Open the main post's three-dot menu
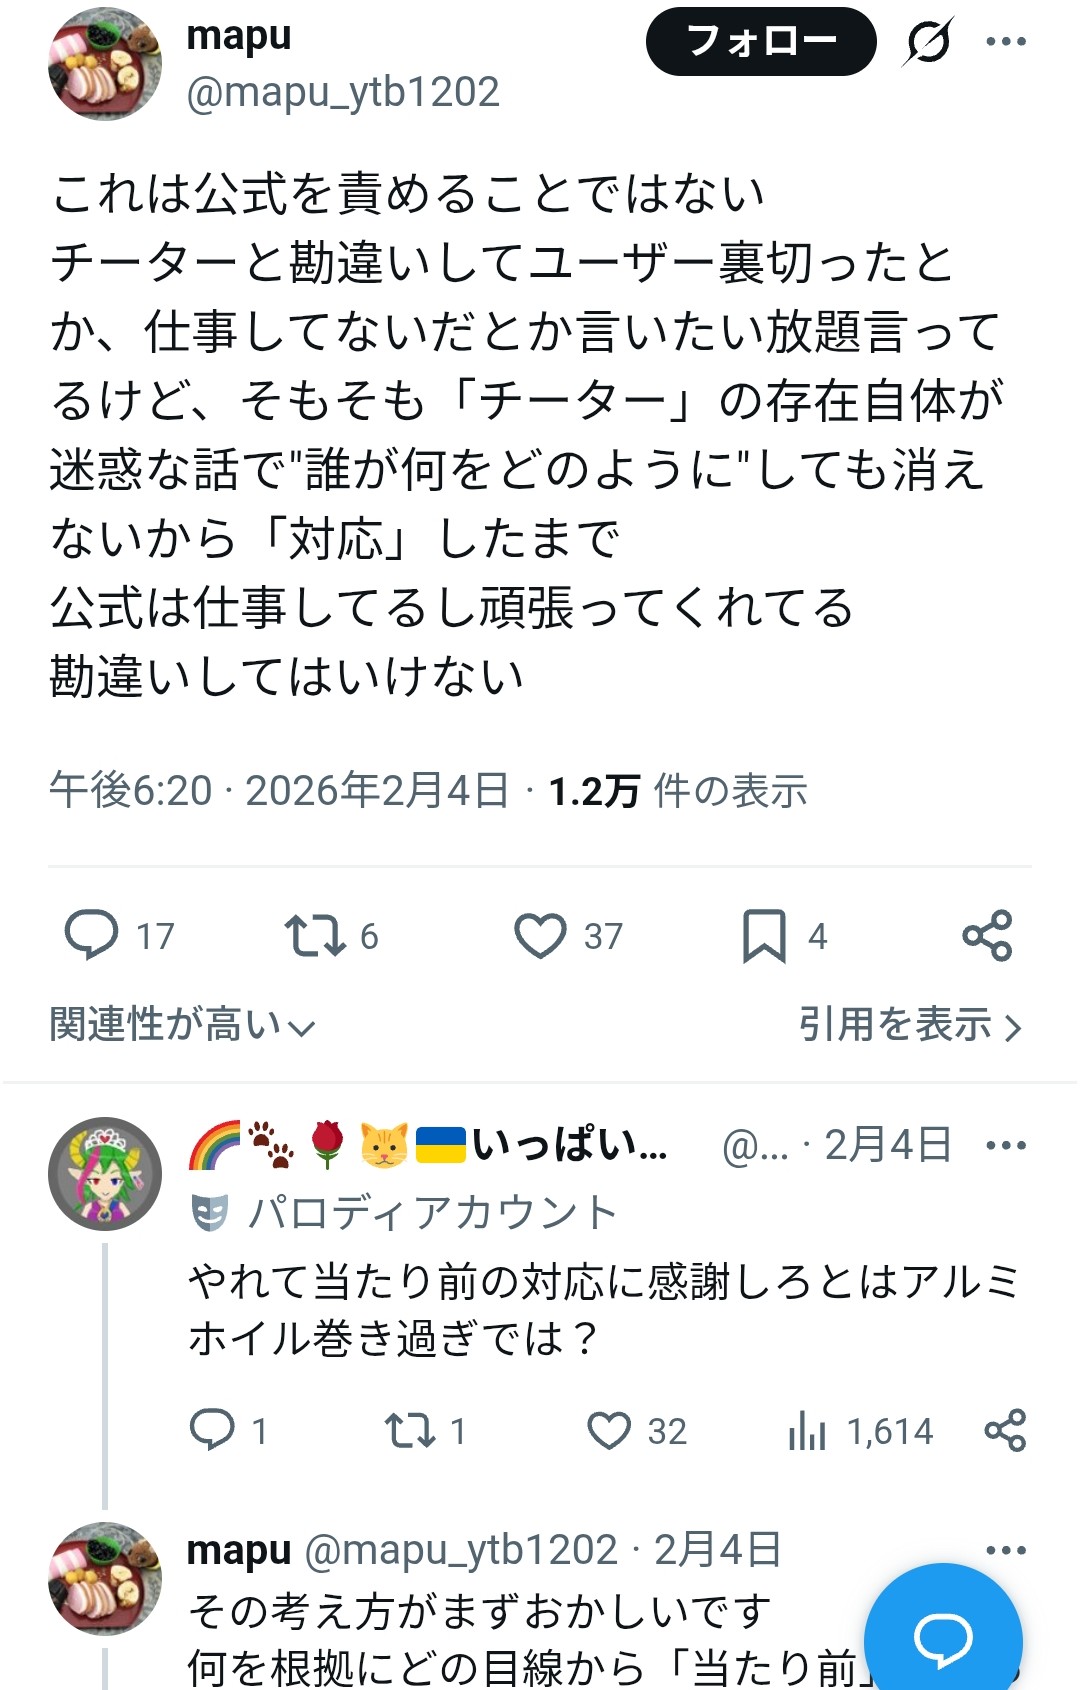Viewport: 1080px width, 1690px height. 1005,42
